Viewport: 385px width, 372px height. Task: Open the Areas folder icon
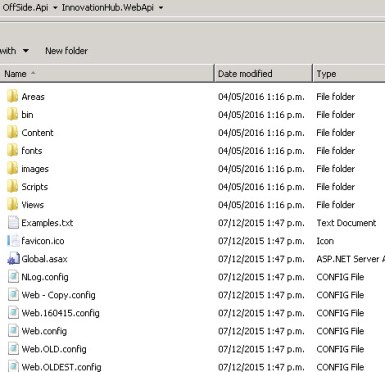coord(12,96)
